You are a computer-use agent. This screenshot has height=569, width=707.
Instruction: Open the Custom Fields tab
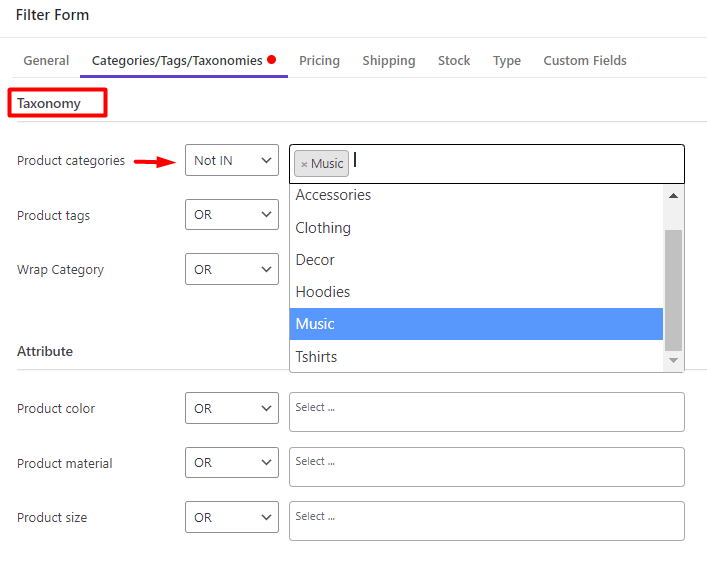[585, 60]
